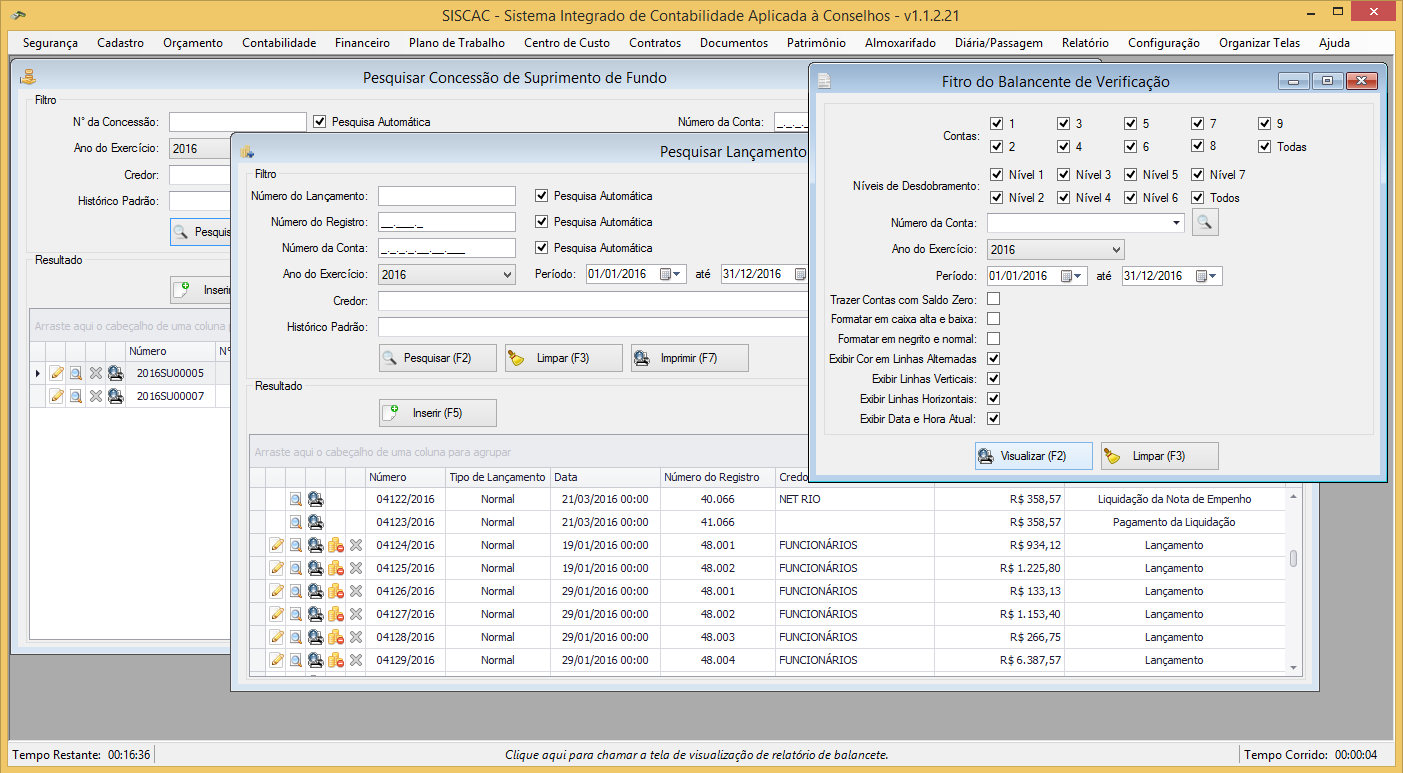The image size is (1403, 773).
Task: Open the Organizar Telas menu
Action: pos(1259,43)
